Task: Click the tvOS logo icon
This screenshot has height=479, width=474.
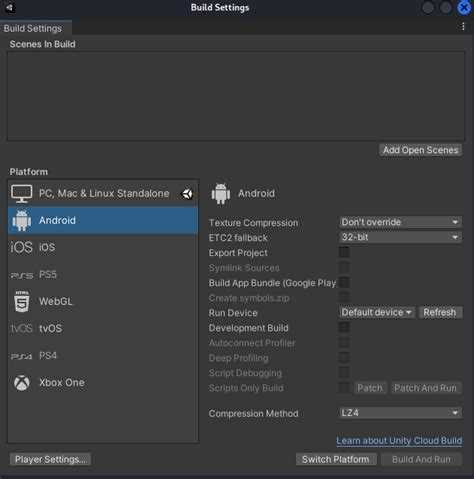Action: tap(22, 329)
